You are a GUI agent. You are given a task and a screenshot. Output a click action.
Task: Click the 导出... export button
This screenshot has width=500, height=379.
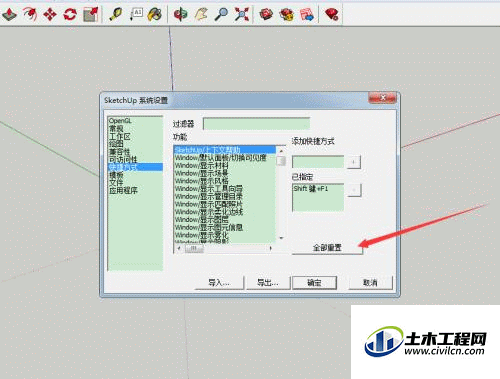pos(268,283)
